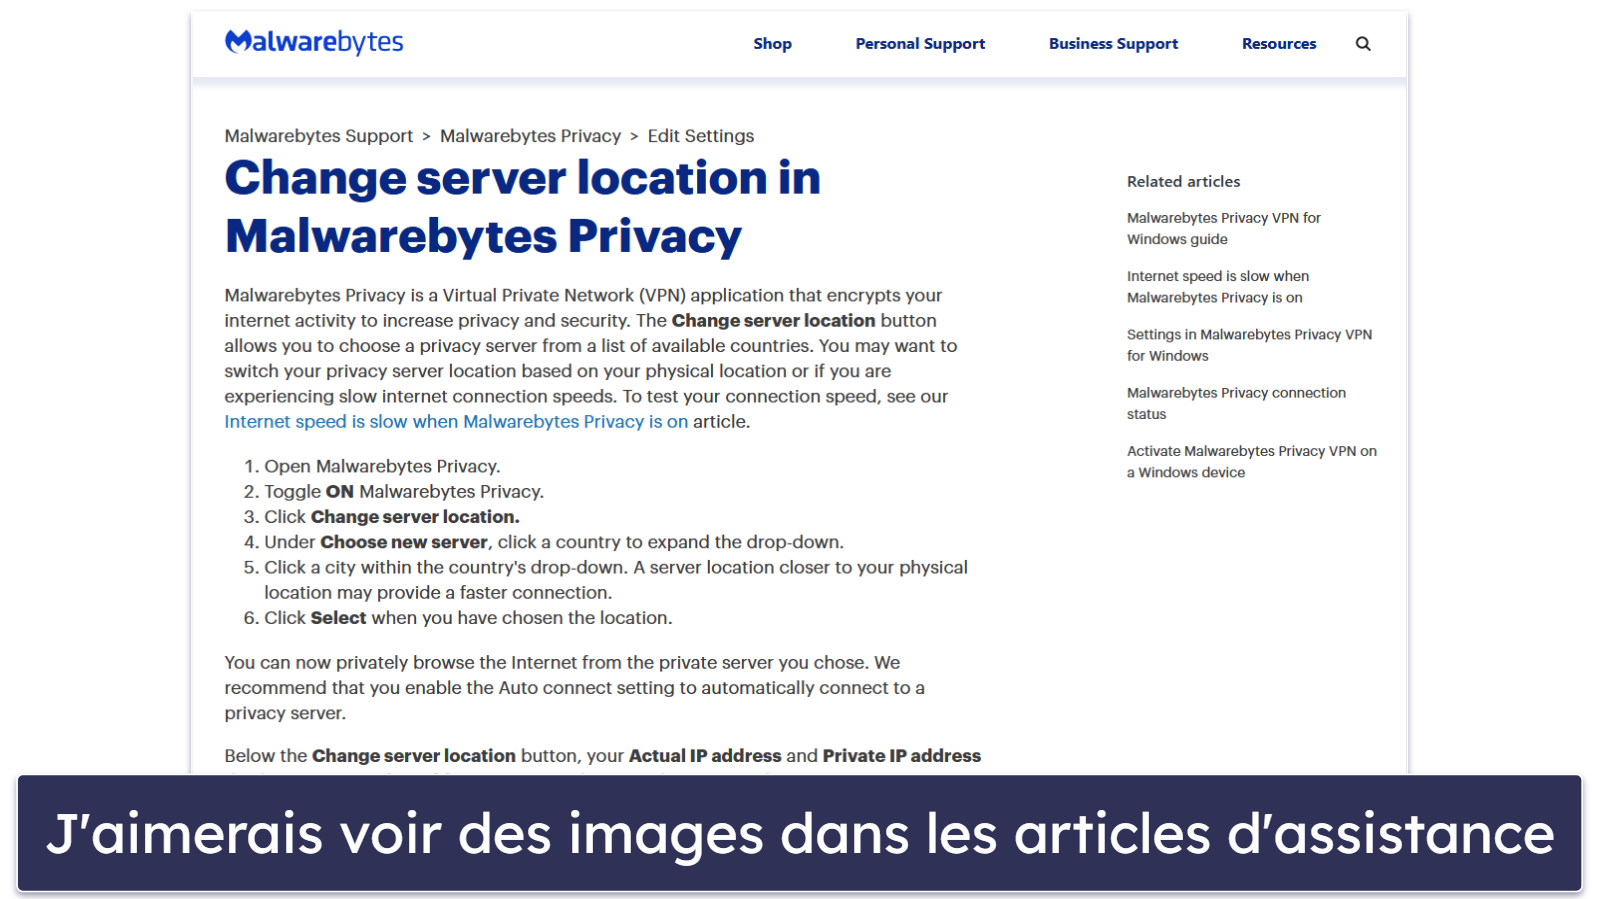The height and width of the screenshot is (899, 1599).
Task: Open related article 'Internet speed is slow when Malwarebytes Privacy is on'
Action: [1218, 287]
